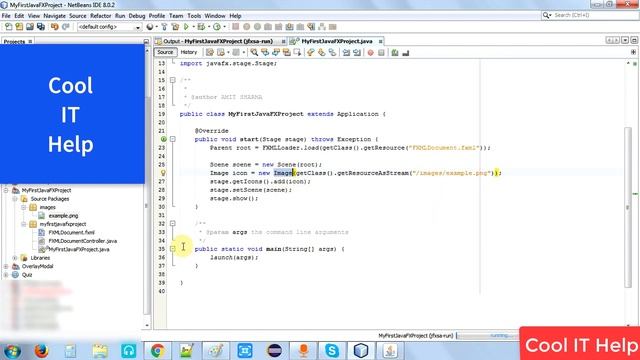Open the Refactor menu
The width and height of the screenshot is (640, 360).
[100, 16]
